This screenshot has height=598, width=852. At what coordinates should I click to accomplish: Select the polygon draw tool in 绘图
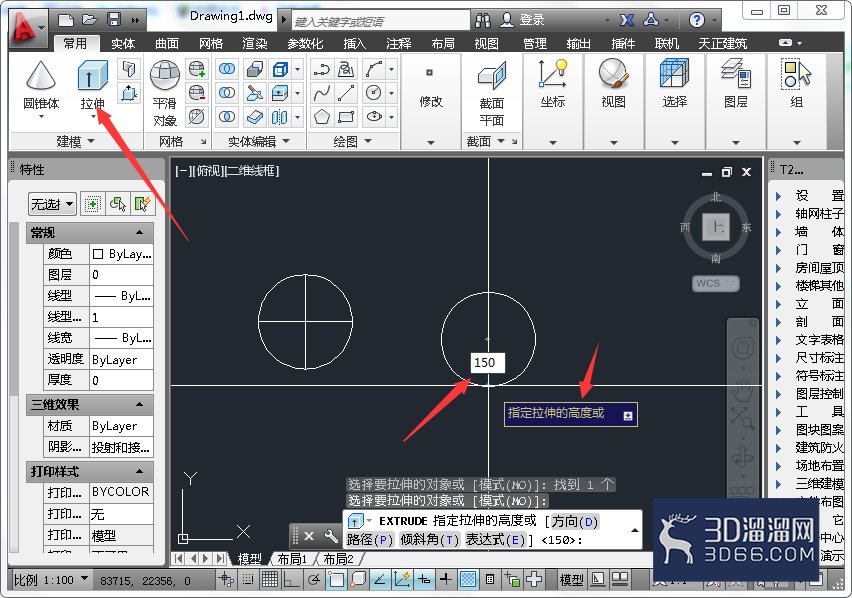point(322,117)
